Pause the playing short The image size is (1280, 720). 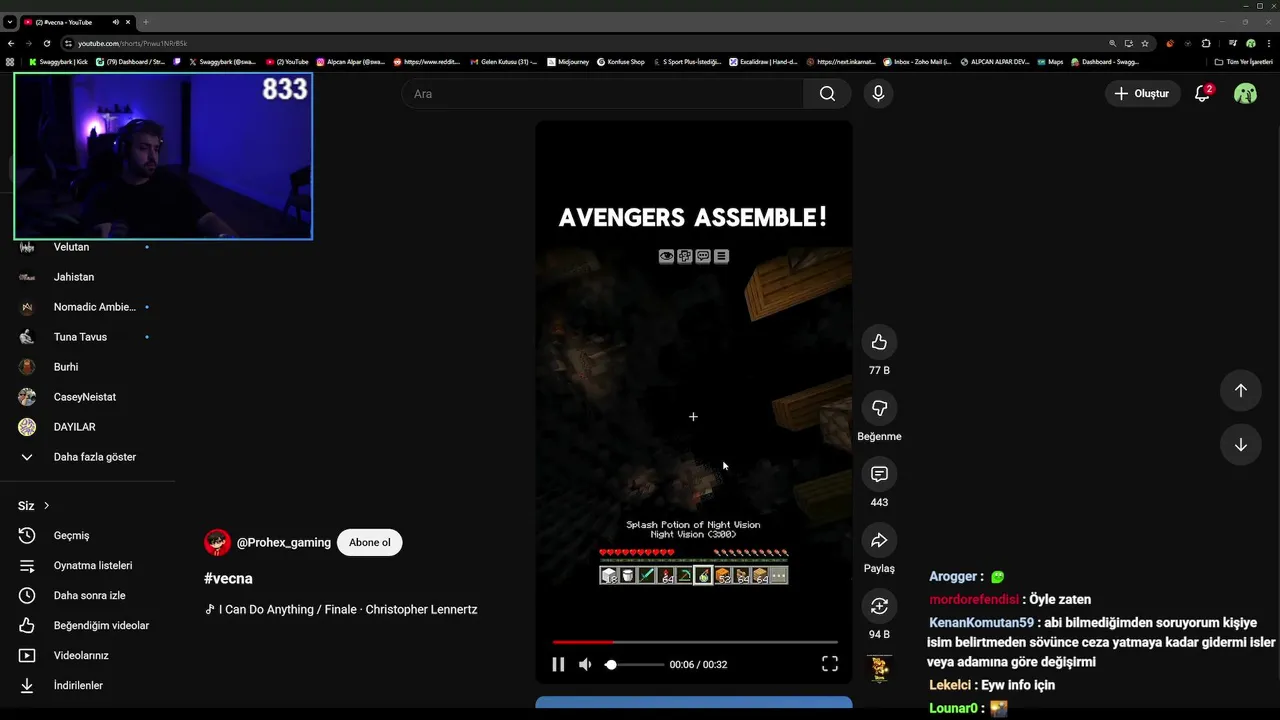point(558,664)
